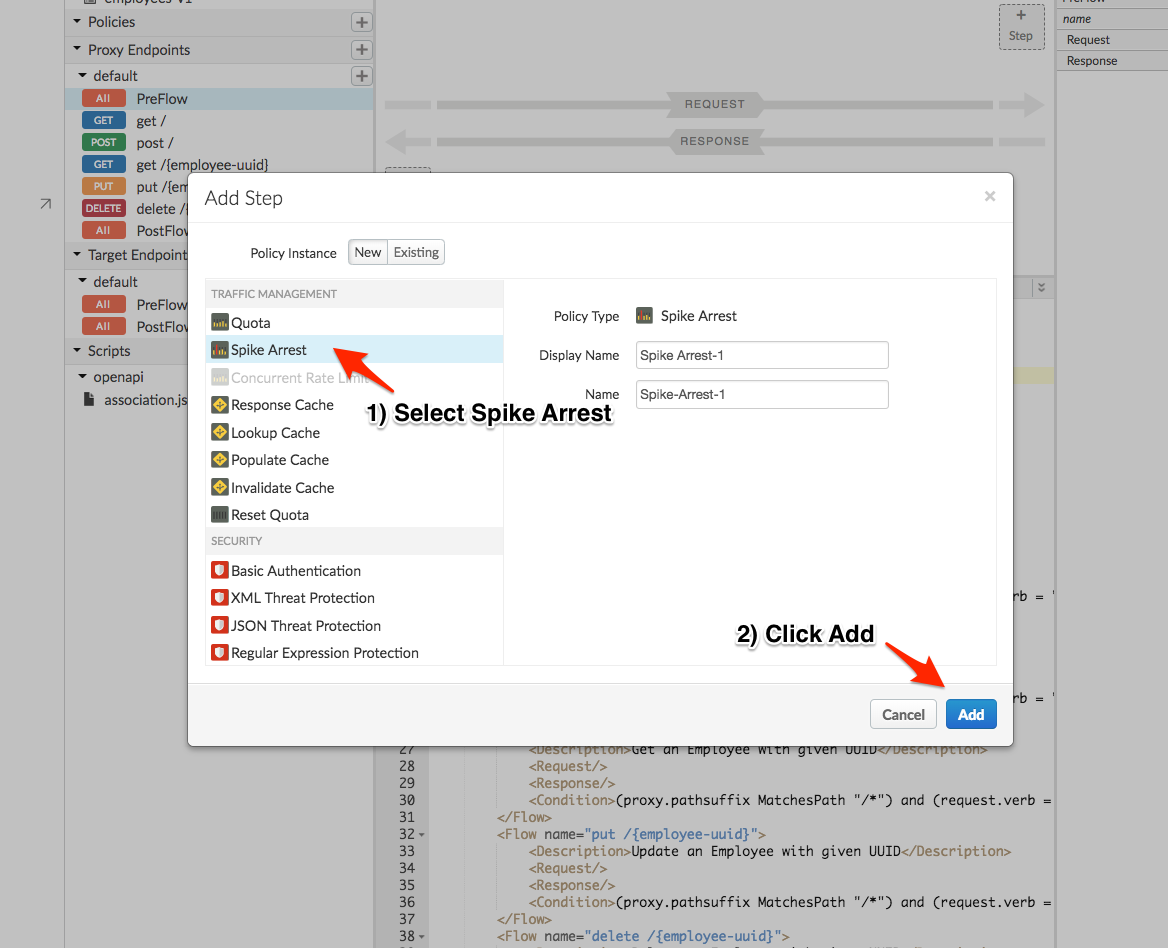Viewport: 1168px width, 948px height.
Task: Collapse the Target Endpoints section
Action: [77, 254]
